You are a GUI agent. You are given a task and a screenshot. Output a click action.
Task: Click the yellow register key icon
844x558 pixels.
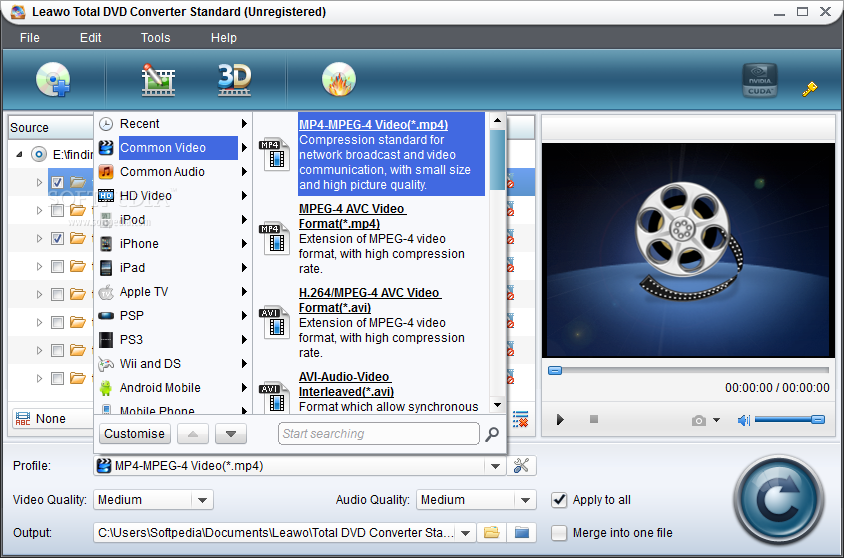pyautogui.click(x=809, y=89)
